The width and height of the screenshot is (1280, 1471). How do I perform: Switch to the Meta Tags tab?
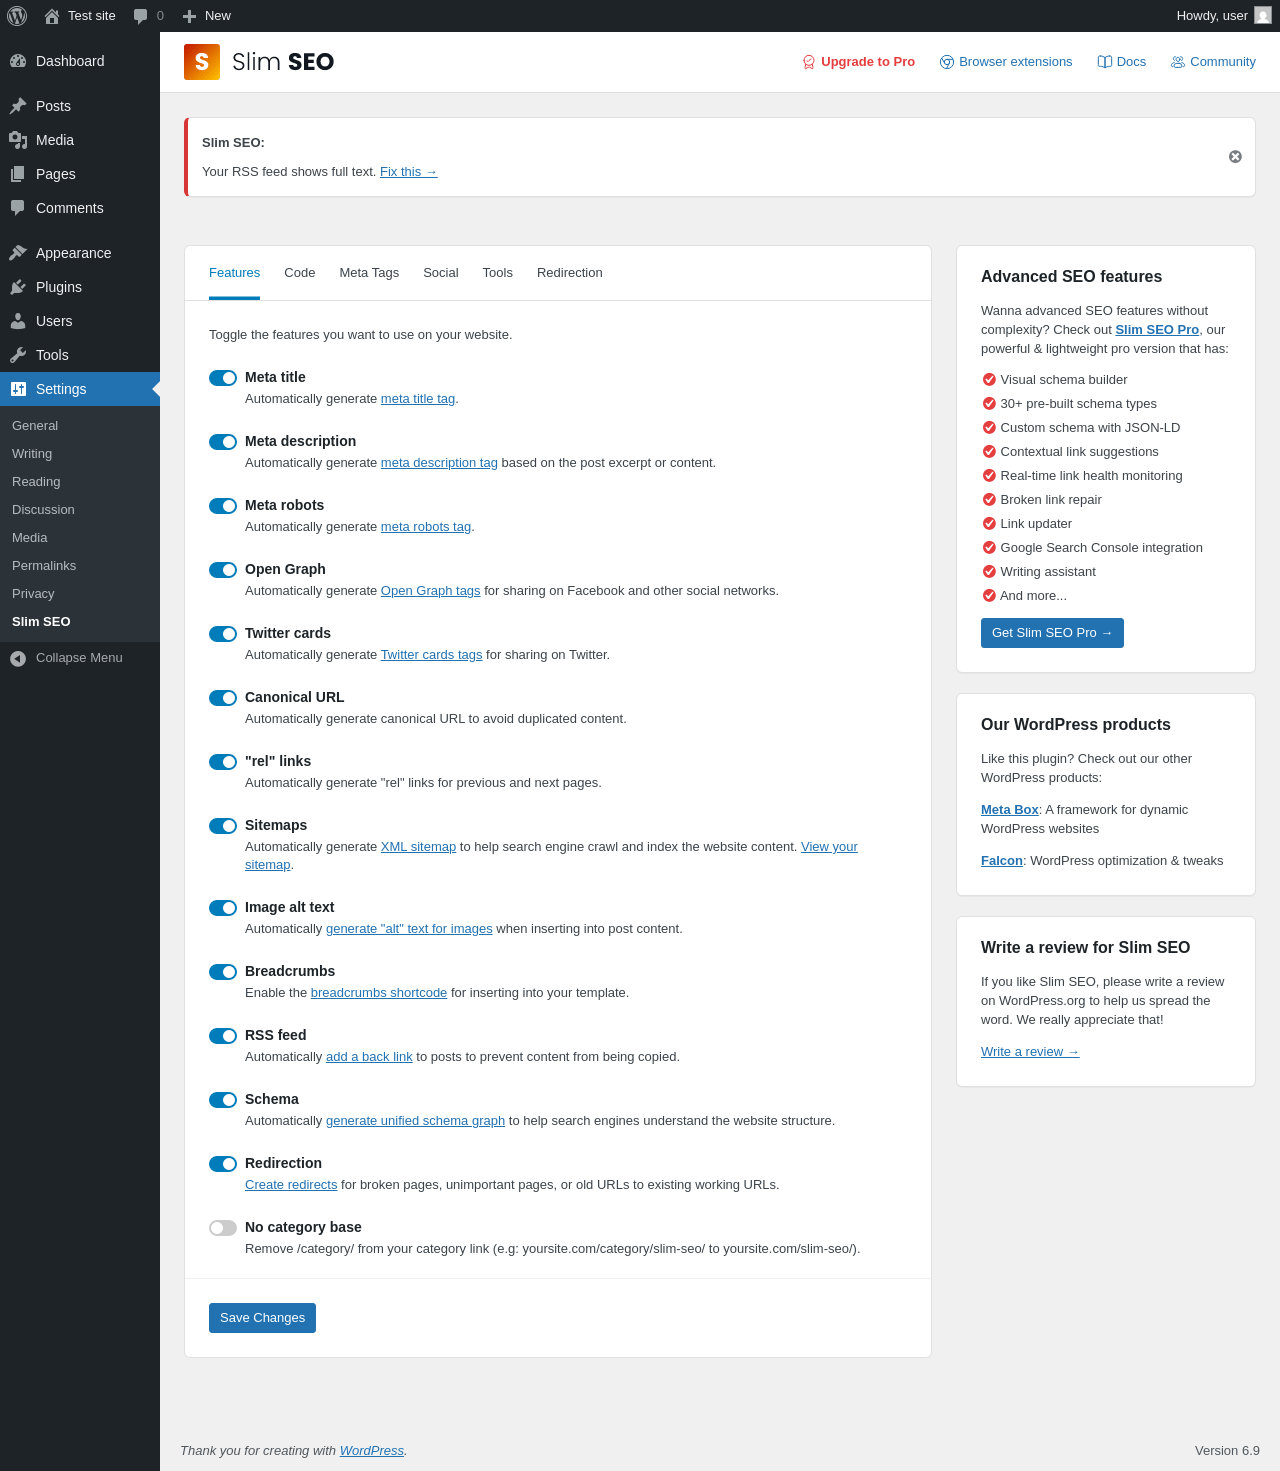click(369, 273)
